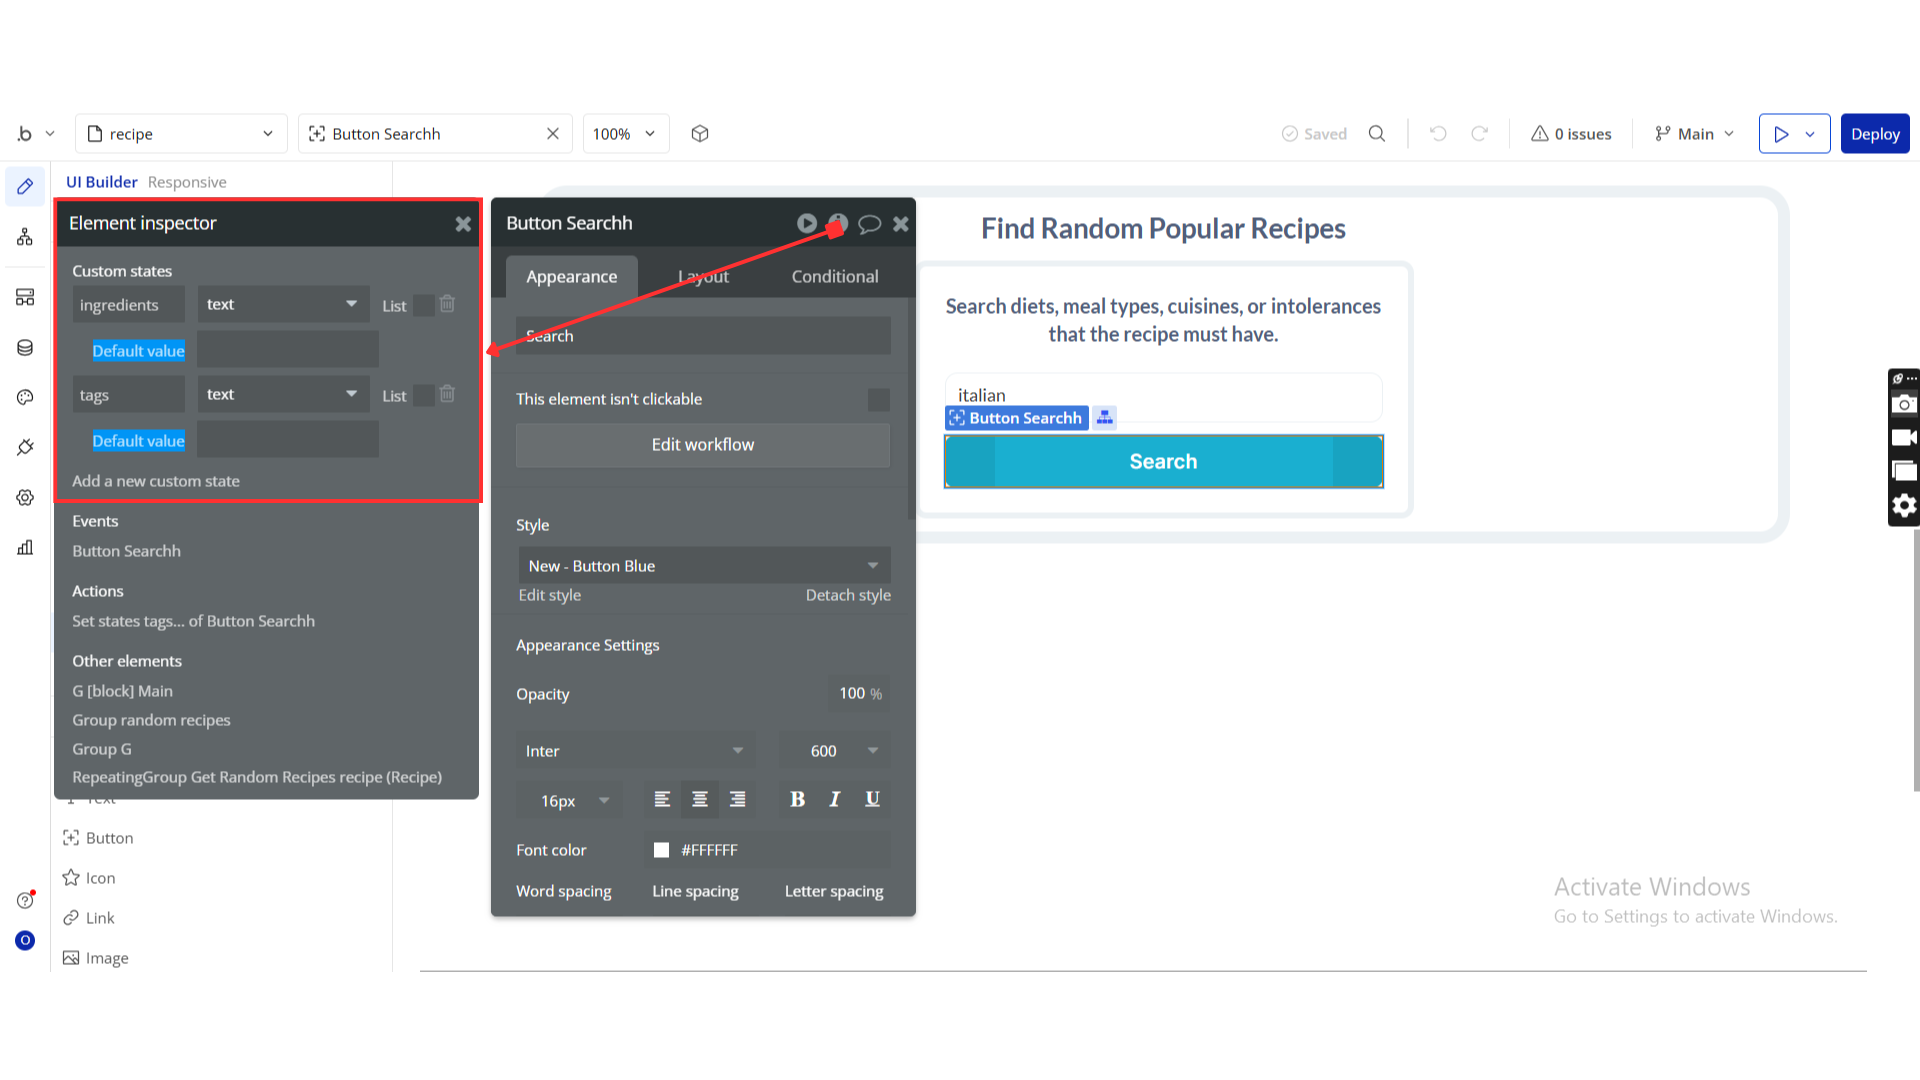Screen dimensions: 1920x1080
Task: Click the white font color swatch
Action: point(661,850)
